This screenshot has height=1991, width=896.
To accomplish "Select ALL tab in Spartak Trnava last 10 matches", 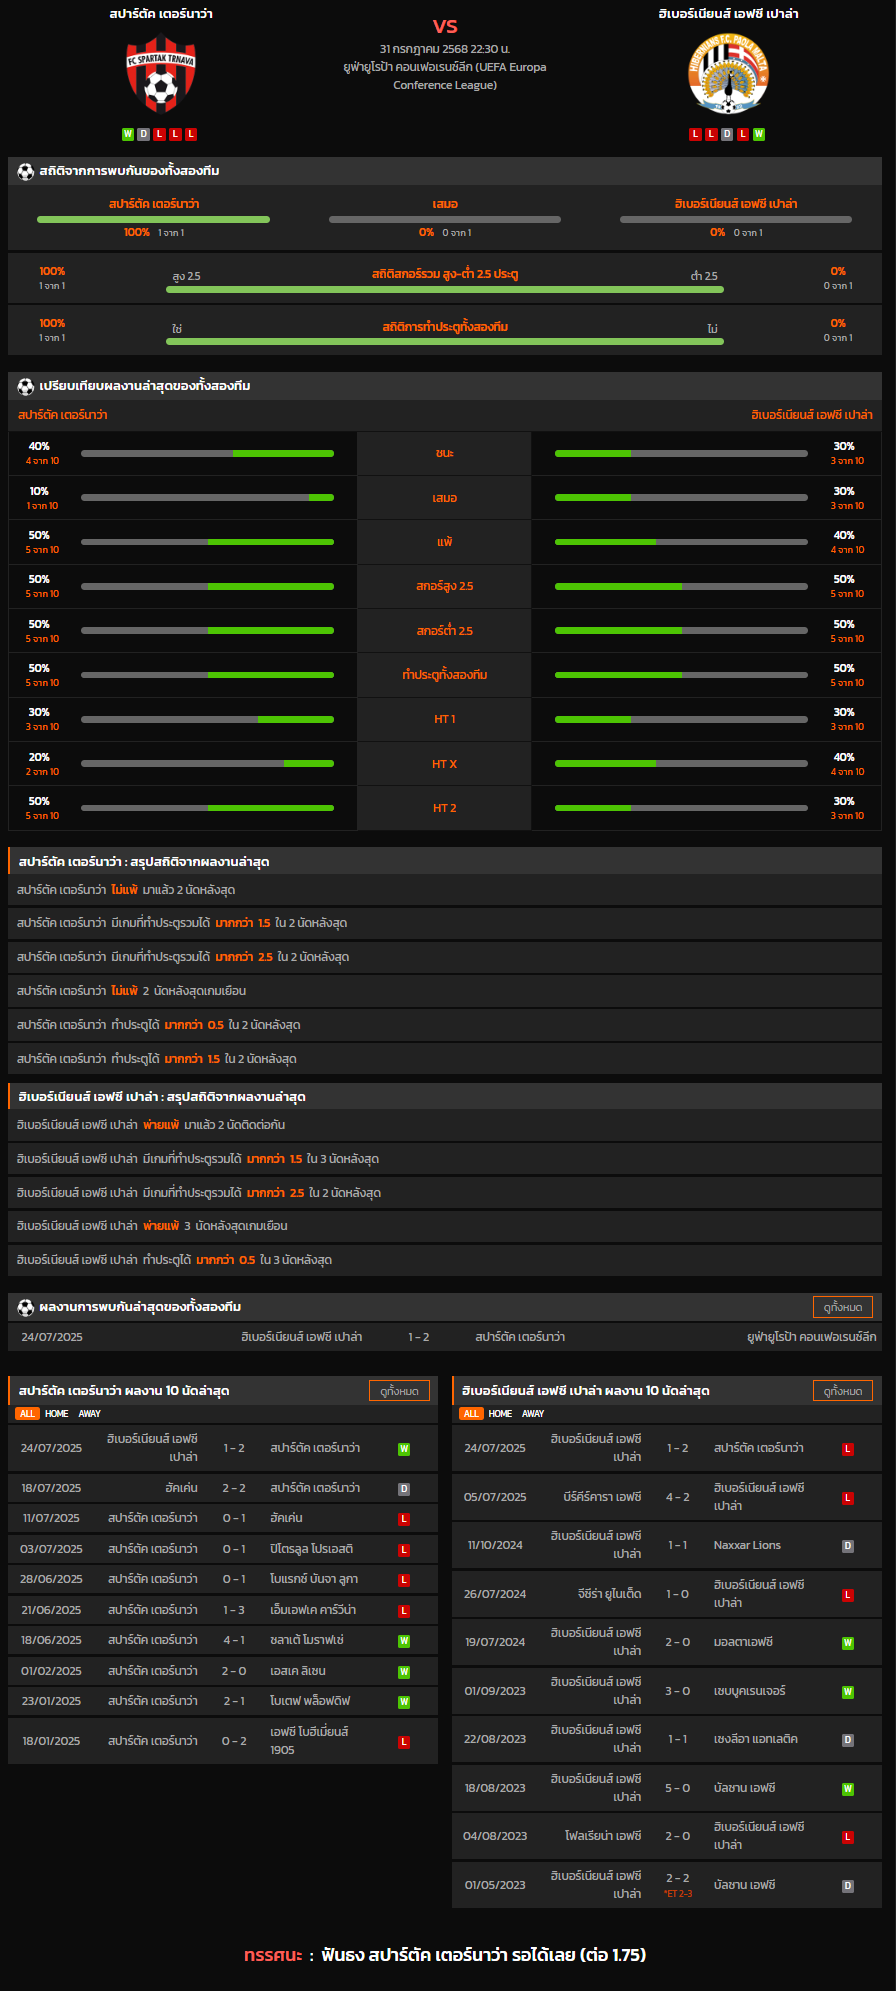I will [27, 1414].
